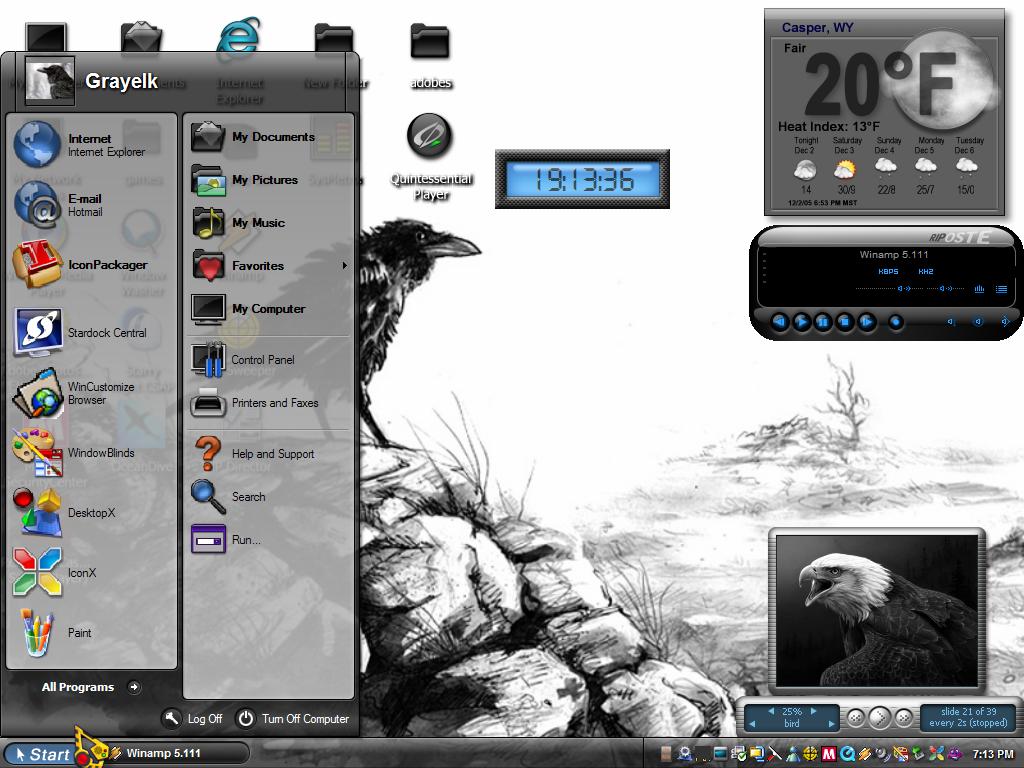Image resolution: width=1024 pixels, height=768 pixels.
Task: Click the Start button
Action: pos(42,754)
